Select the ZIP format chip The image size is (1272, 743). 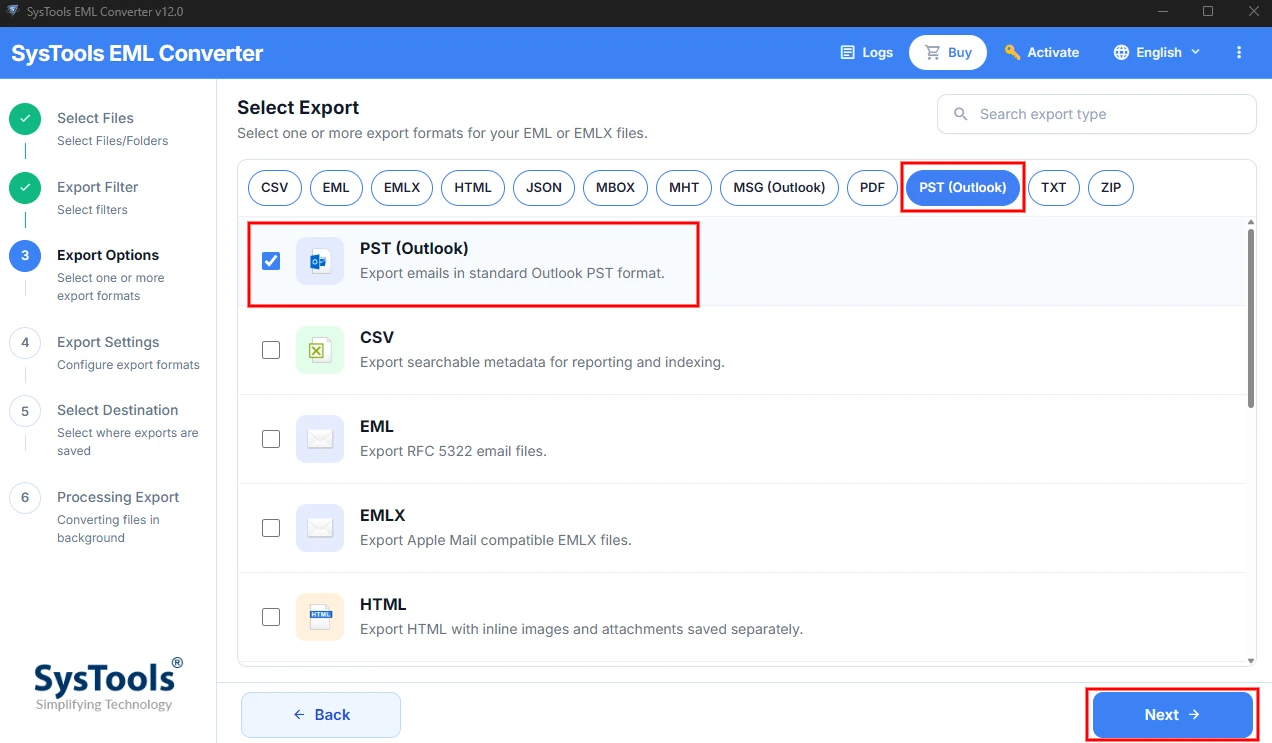coord(1111,187)
